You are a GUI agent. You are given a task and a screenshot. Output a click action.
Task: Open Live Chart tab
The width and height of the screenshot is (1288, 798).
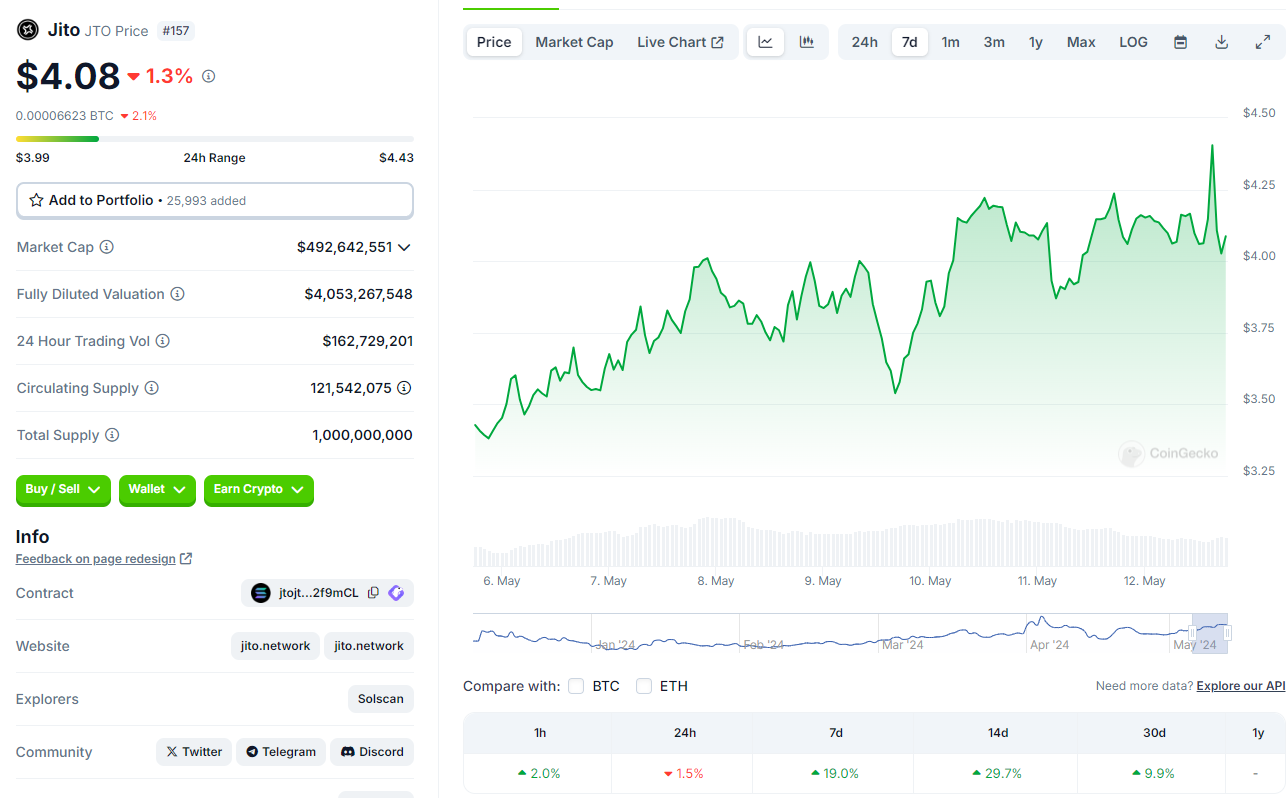point(680,42)
